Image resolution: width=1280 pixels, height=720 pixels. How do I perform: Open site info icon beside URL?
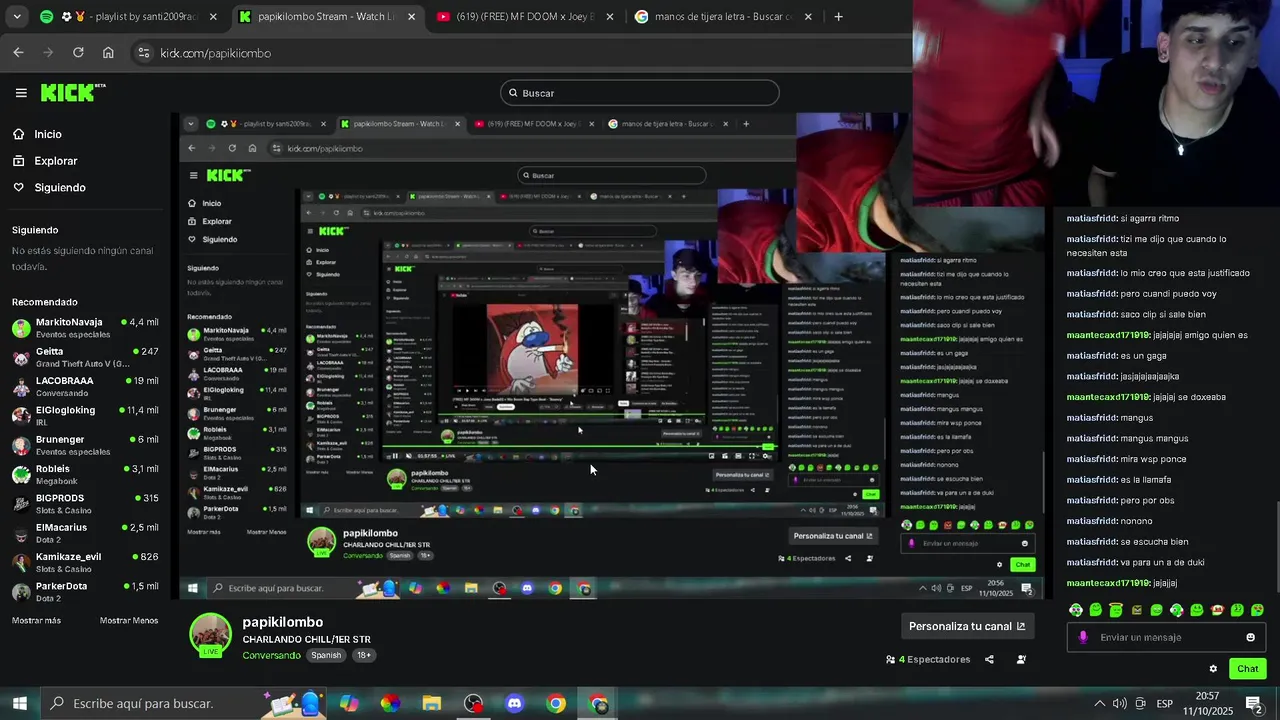click(143, 53)
